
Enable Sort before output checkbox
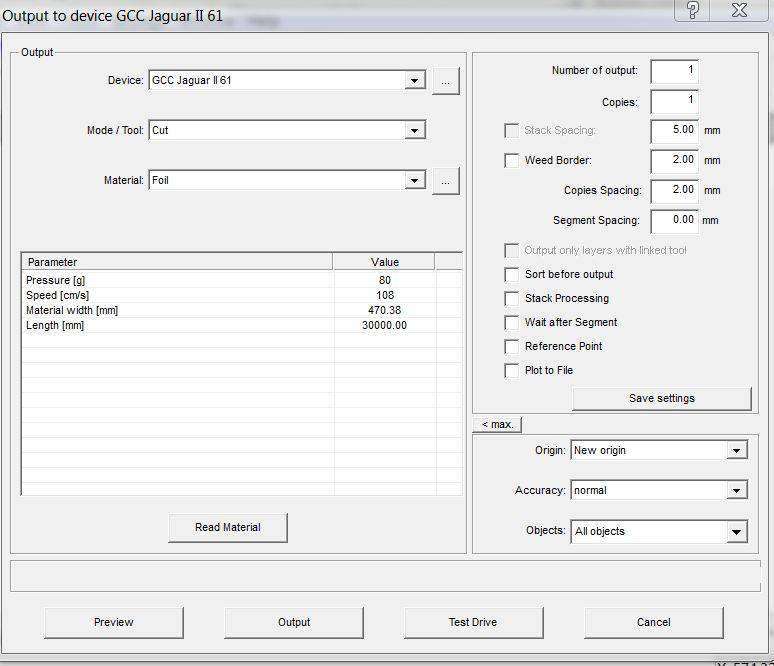pyautogui.click(x=511, y=274)
